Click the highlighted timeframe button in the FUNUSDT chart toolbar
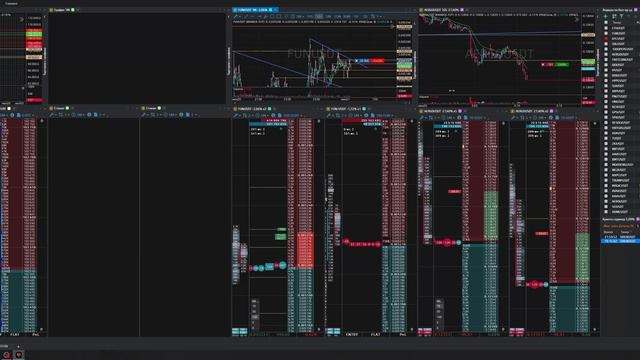 click(319, 17)
